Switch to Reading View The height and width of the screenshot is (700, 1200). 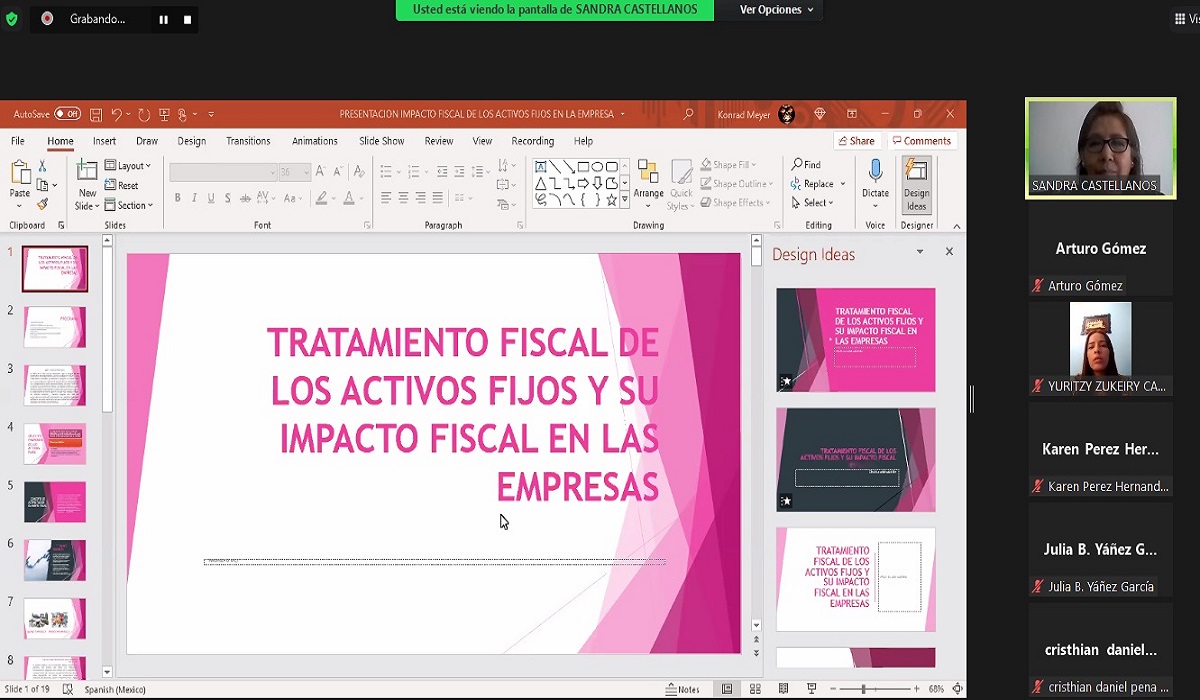tap(785, 689)
